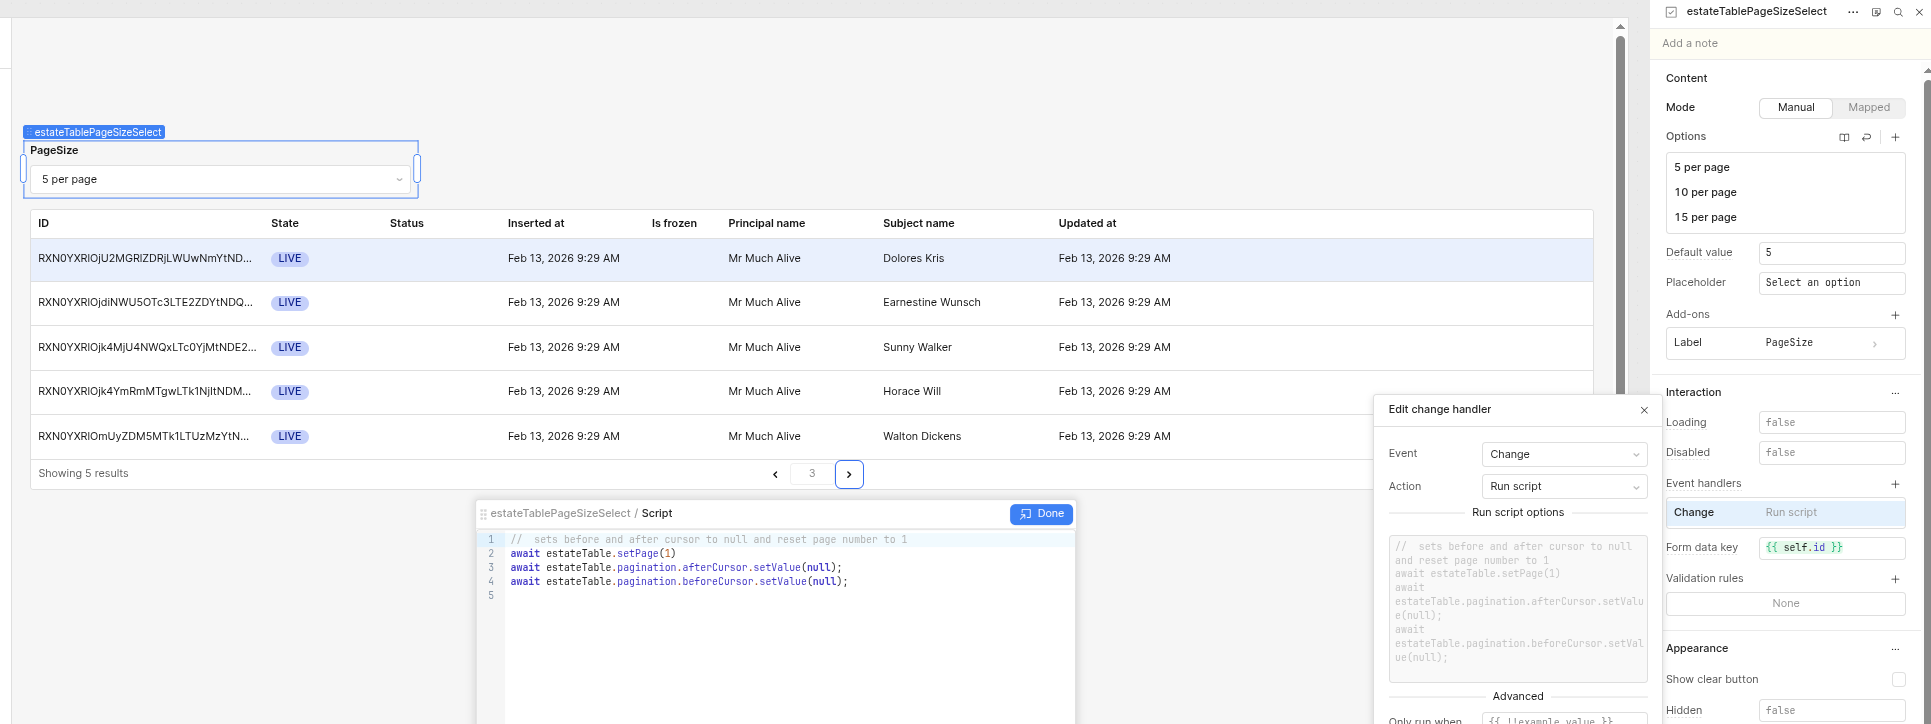Add a validation rule with plus icon
The height and width of the screenshot is (724, 1931).
1895,579
